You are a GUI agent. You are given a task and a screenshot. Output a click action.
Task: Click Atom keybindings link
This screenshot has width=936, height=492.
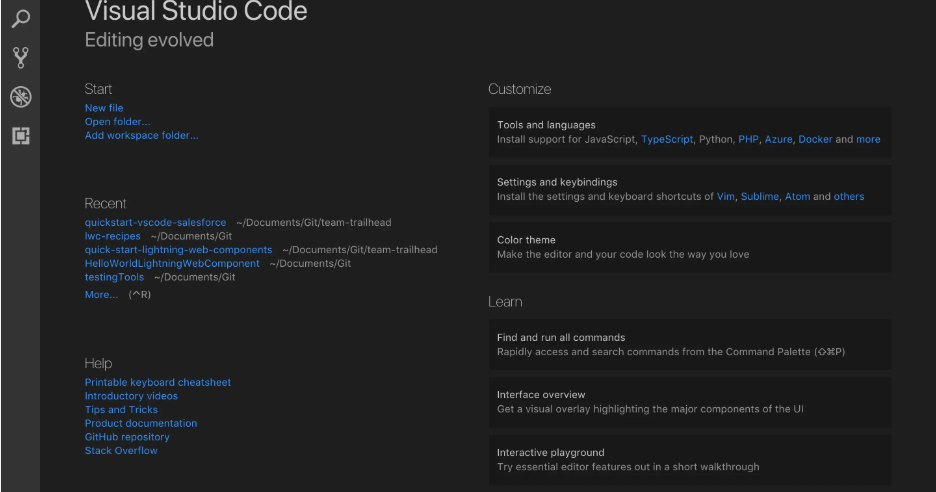797,196
